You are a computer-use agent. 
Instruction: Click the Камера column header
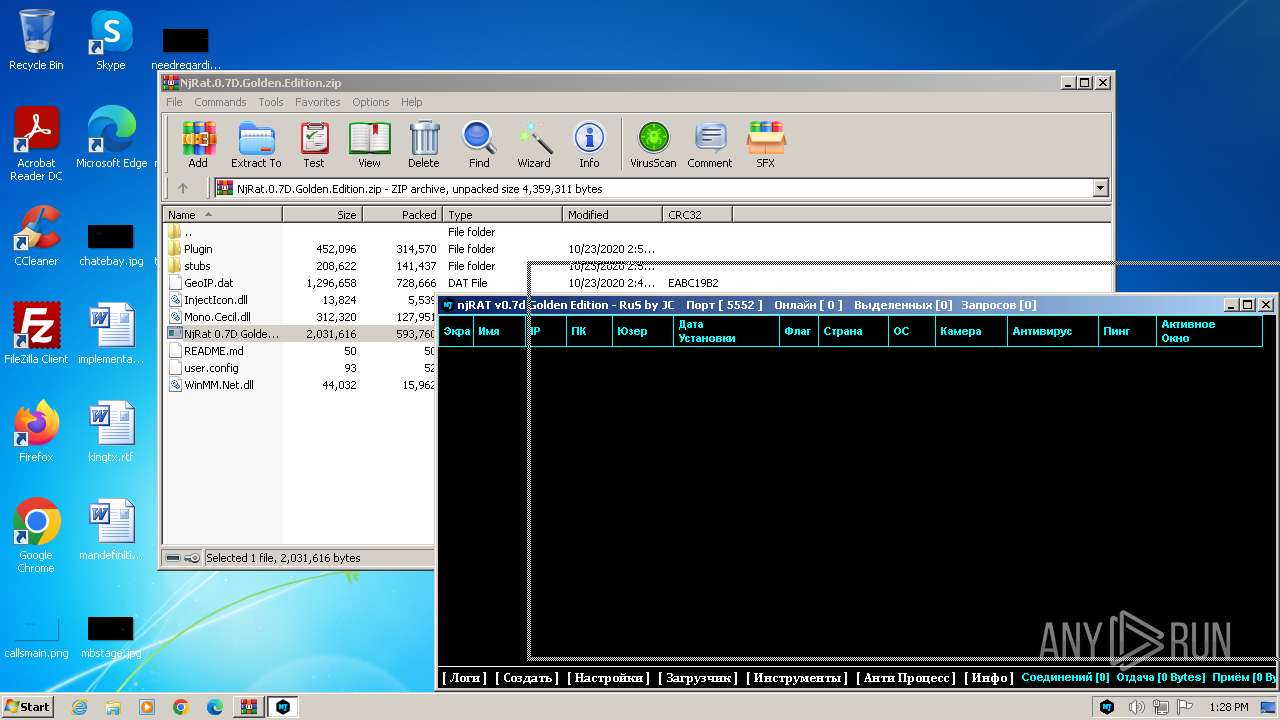click(971, 331)
